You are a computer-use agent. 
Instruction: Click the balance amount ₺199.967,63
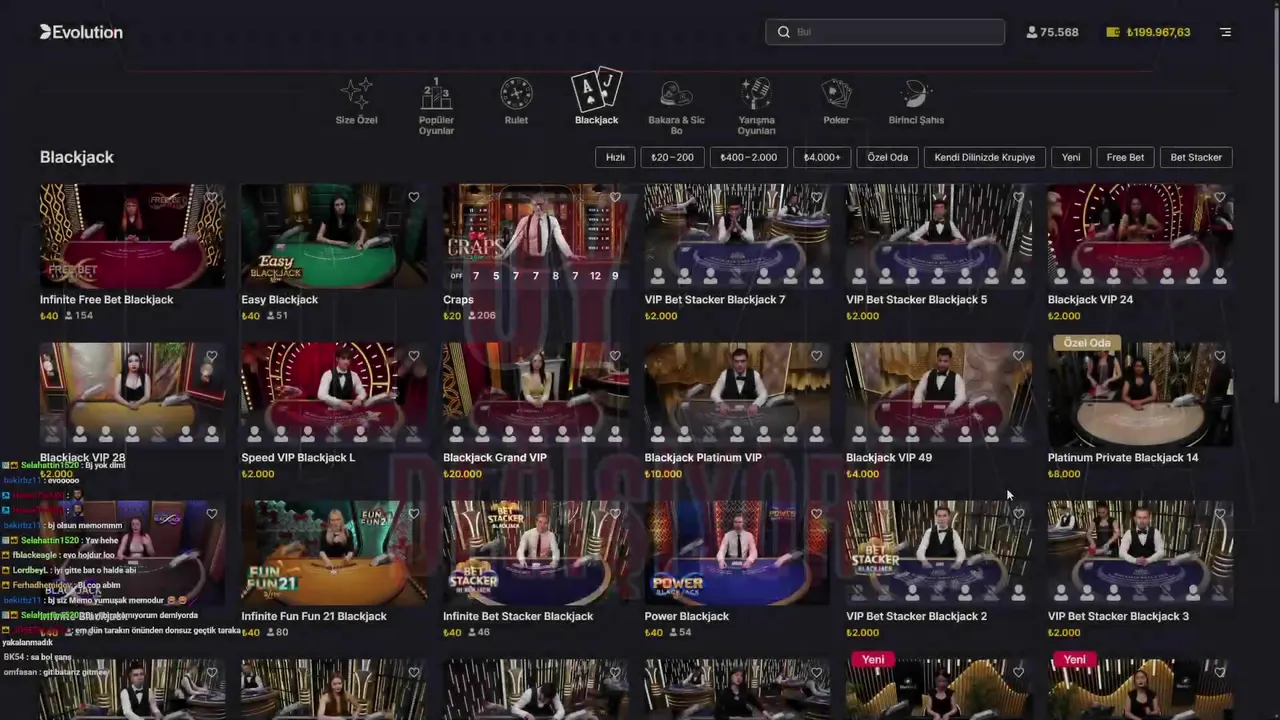(1158, 32)
